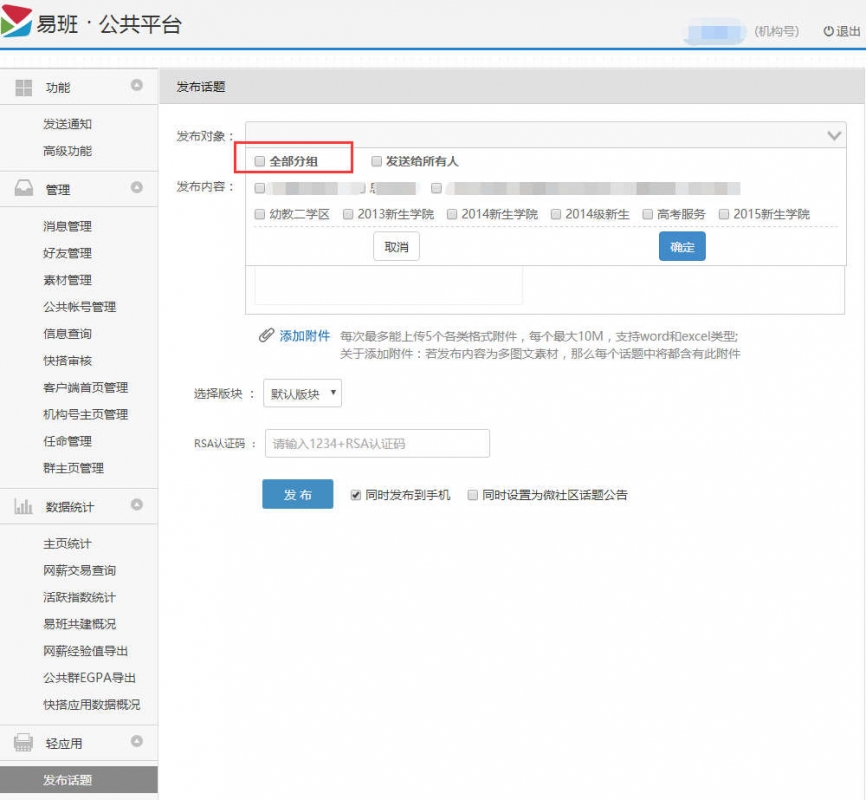Collapse the 功能 section arrow
866x800 pixels.
tap(137, 86)
